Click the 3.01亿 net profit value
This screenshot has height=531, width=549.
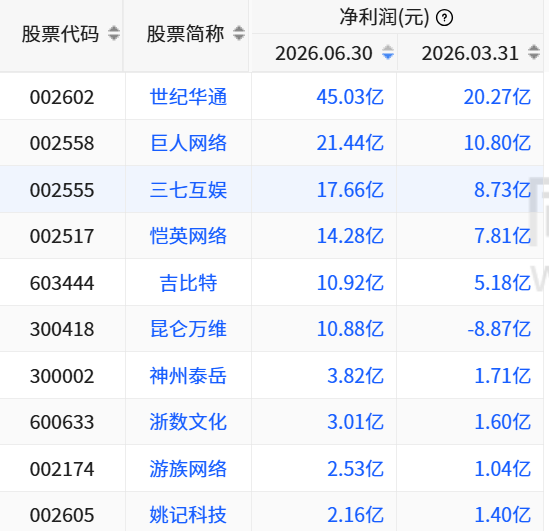click(355, 422)
